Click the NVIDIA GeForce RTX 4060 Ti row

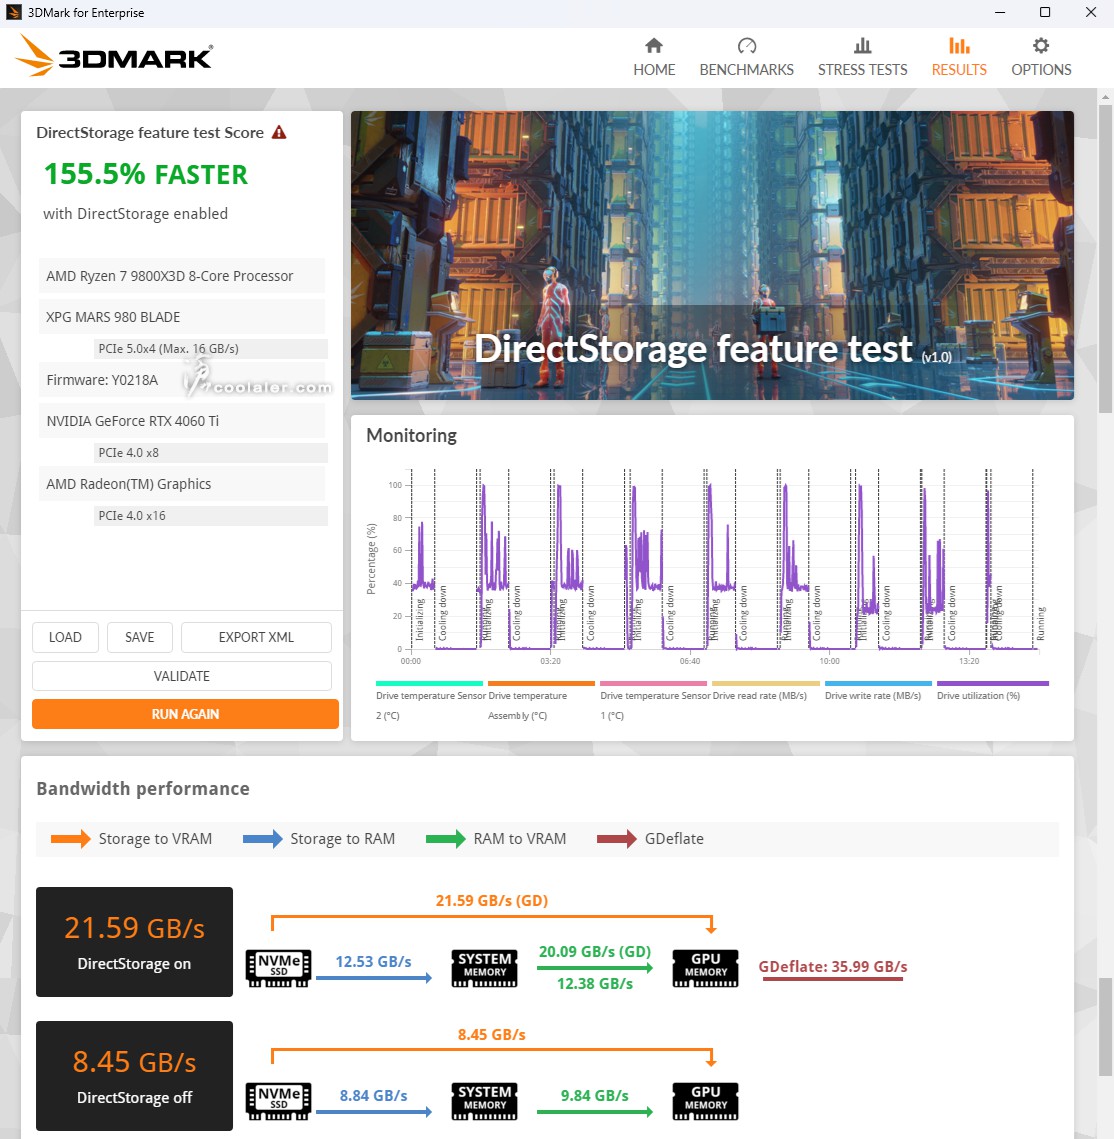click(182, 421)
